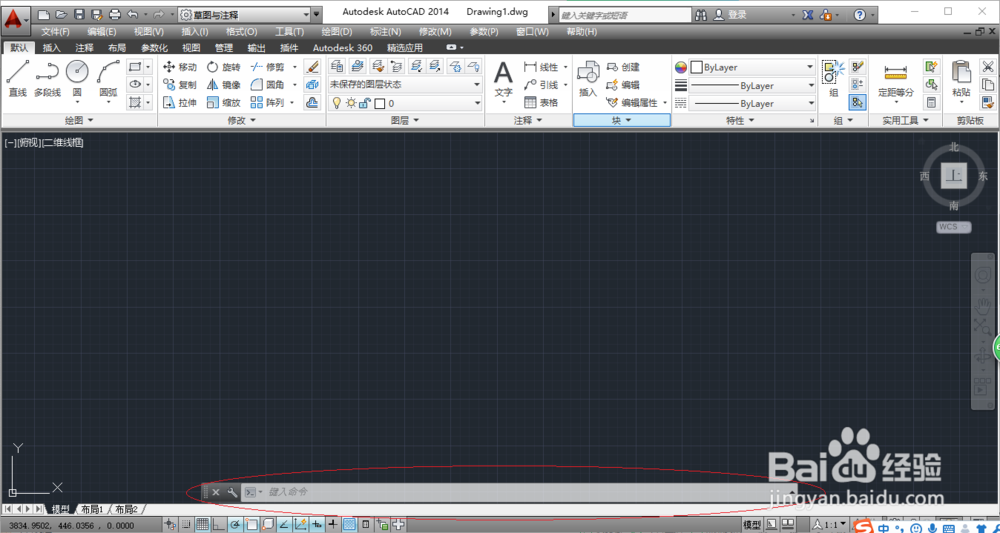1000x533 pixels.
Task: Select the 直线 (Line) tool
Action: [17, 79]
